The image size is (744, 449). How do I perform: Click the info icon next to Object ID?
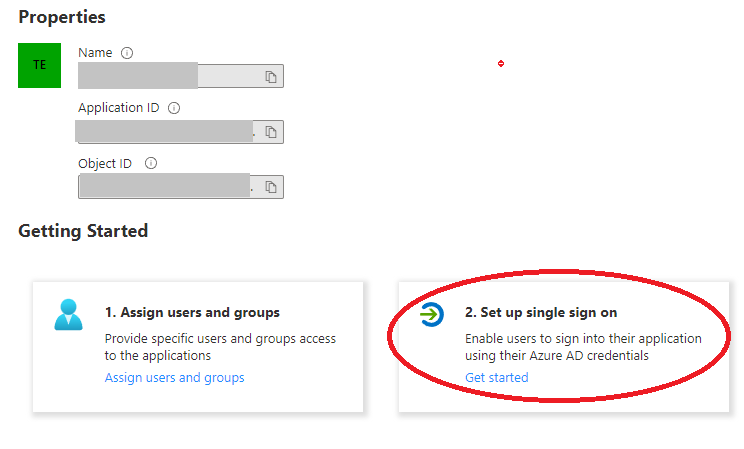coord(151,163)
